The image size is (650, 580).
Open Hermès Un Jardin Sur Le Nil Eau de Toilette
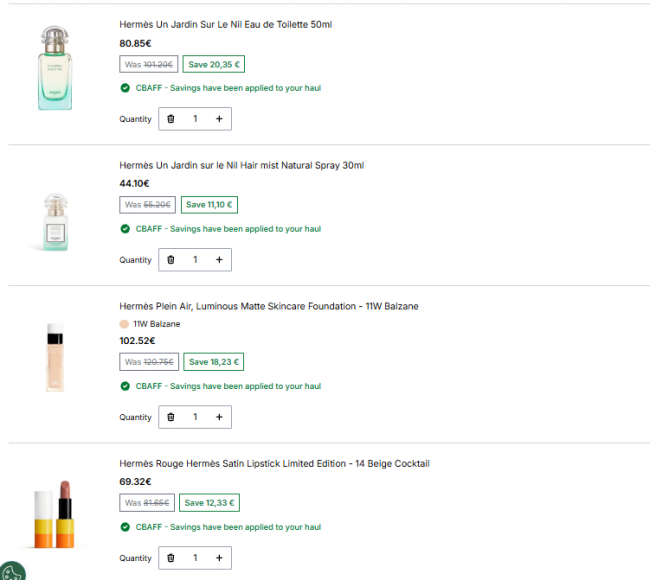click(226, 24)
